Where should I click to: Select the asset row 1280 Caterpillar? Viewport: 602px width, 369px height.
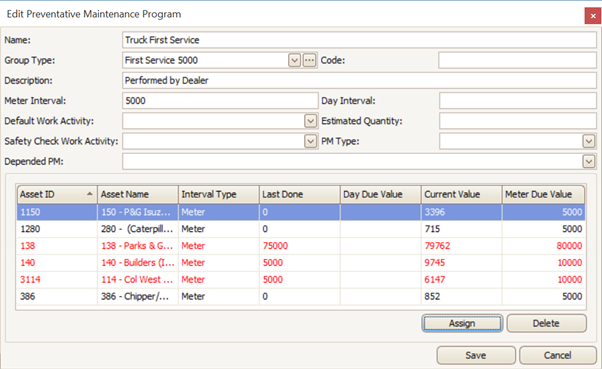301,229
